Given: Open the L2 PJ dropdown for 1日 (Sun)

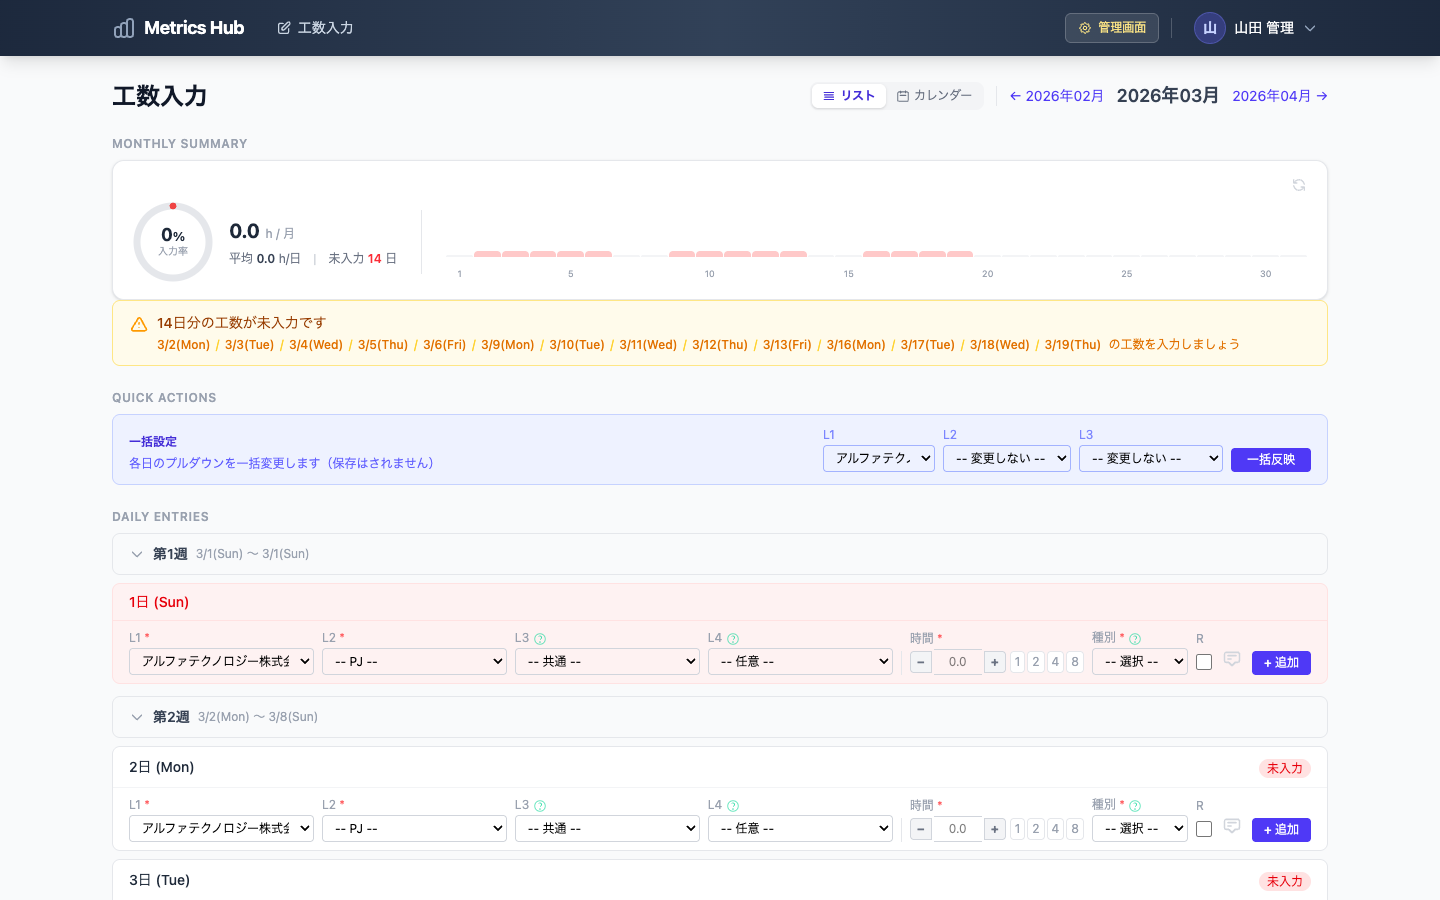Looking at the screenshot, I should 414,662.
